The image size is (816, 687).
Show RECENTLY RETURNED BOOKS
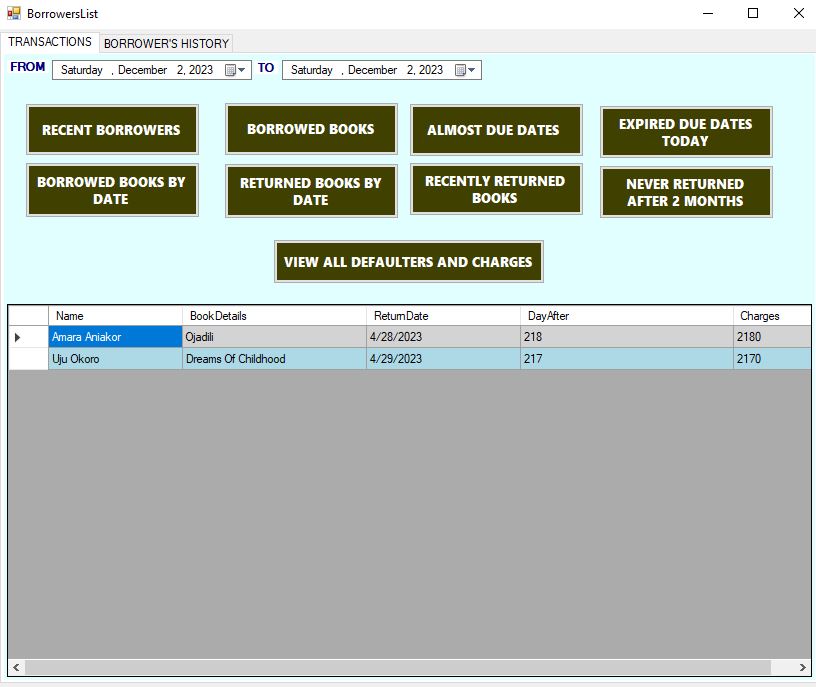[x=495, y=189]
